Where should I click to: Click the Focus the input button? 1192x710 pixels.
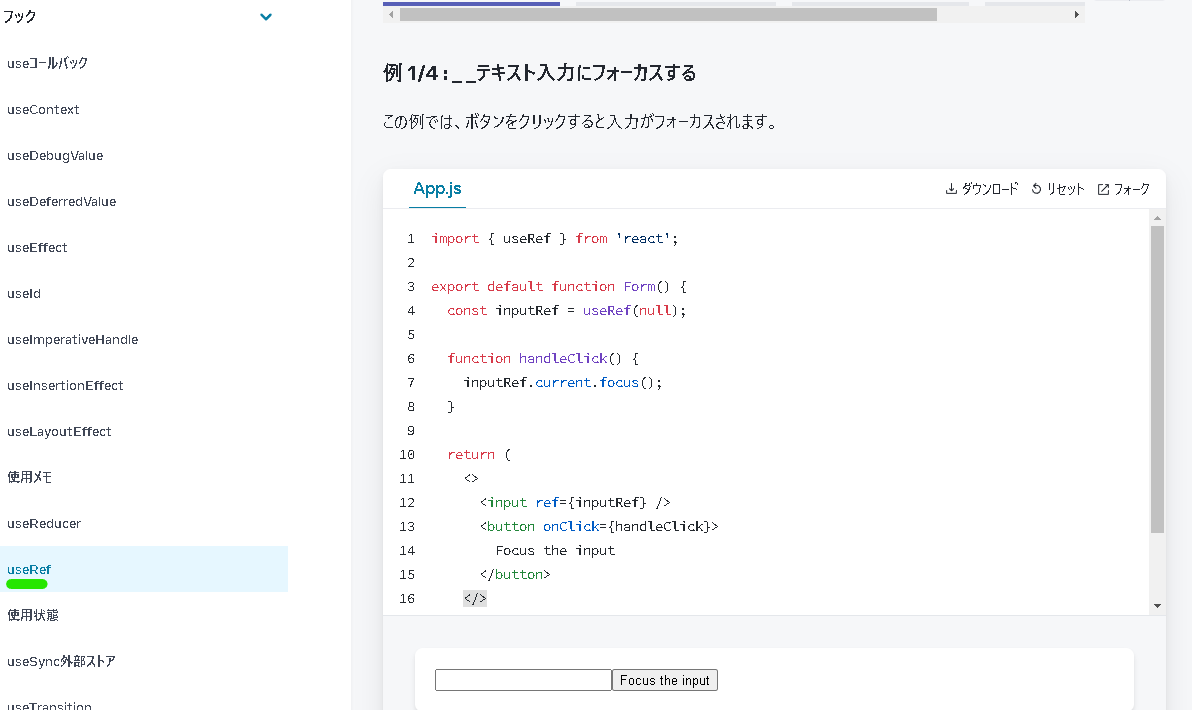pos(664,680)
